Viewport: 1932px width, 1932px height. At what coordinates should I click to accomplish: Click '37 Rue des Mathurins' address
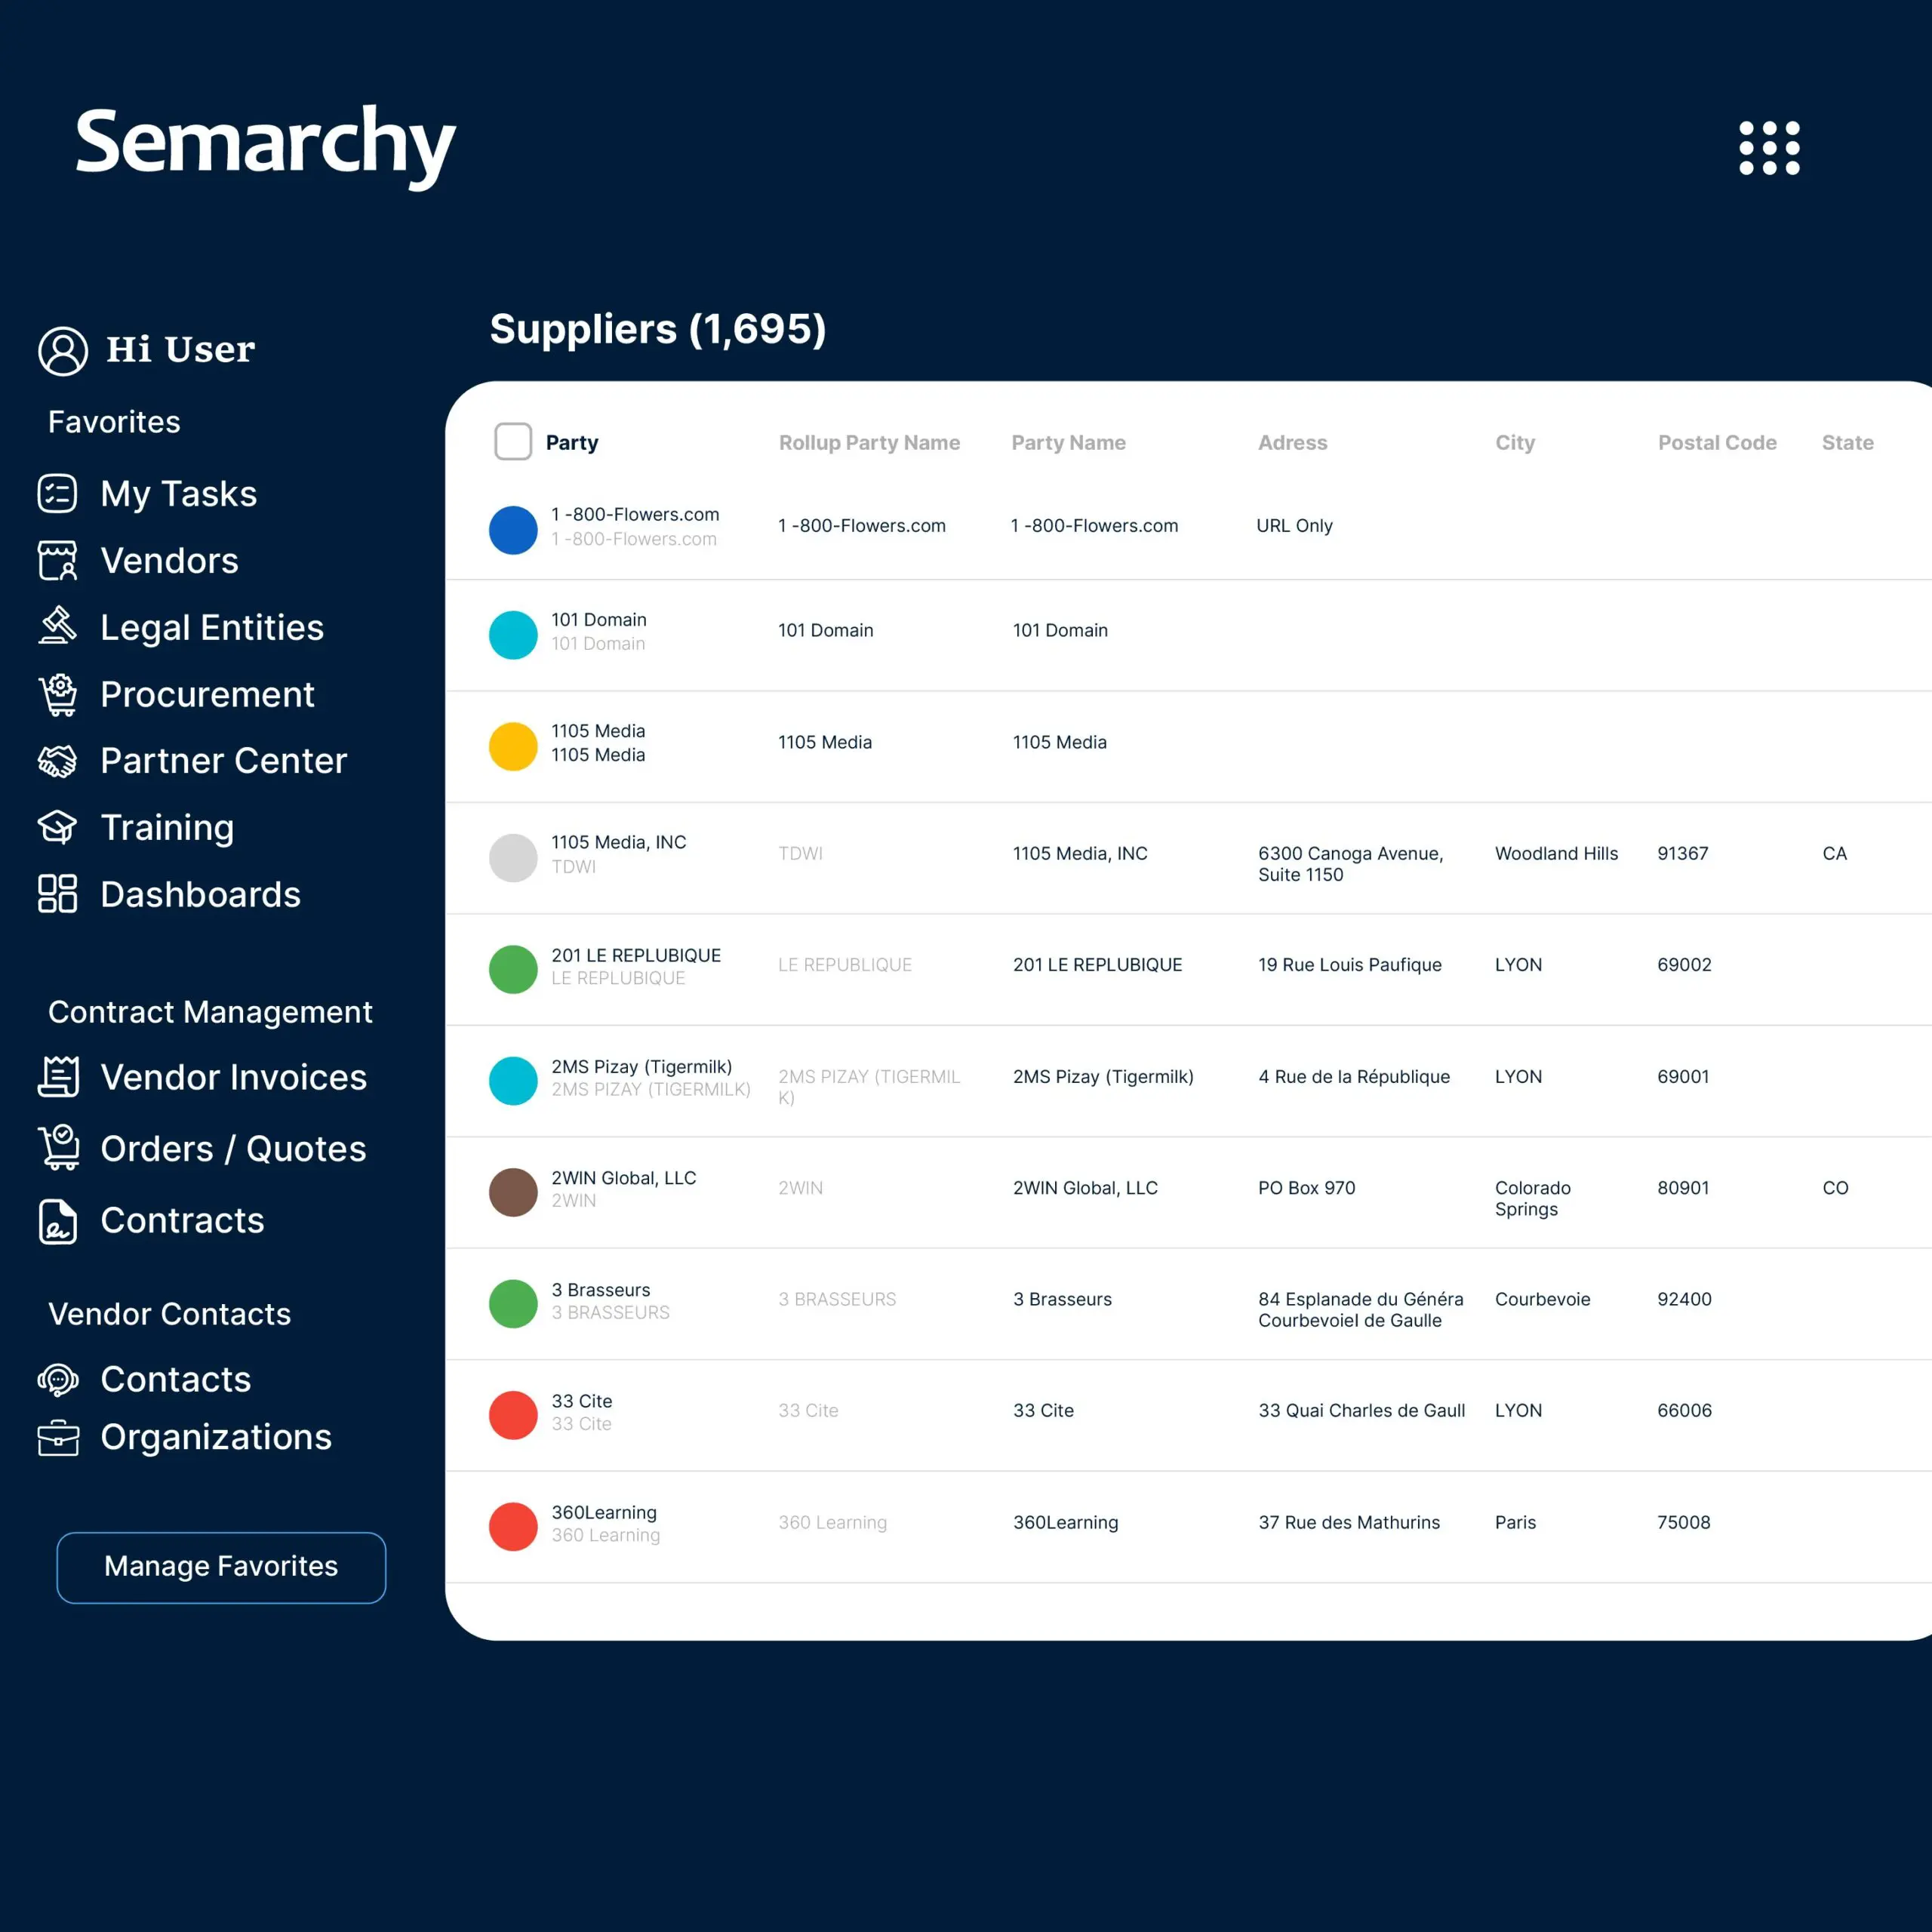coord(1349,1522)
